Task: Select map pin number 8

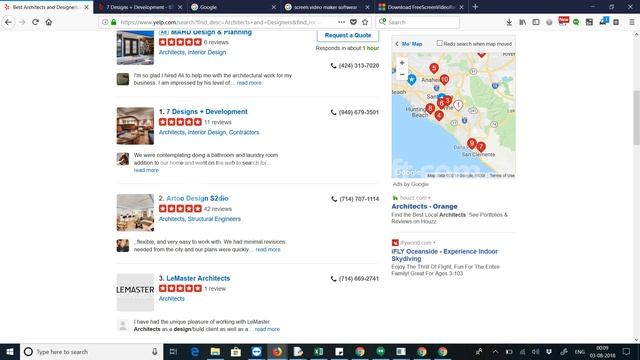Action: pyautogui.click(x=430, y=109)
